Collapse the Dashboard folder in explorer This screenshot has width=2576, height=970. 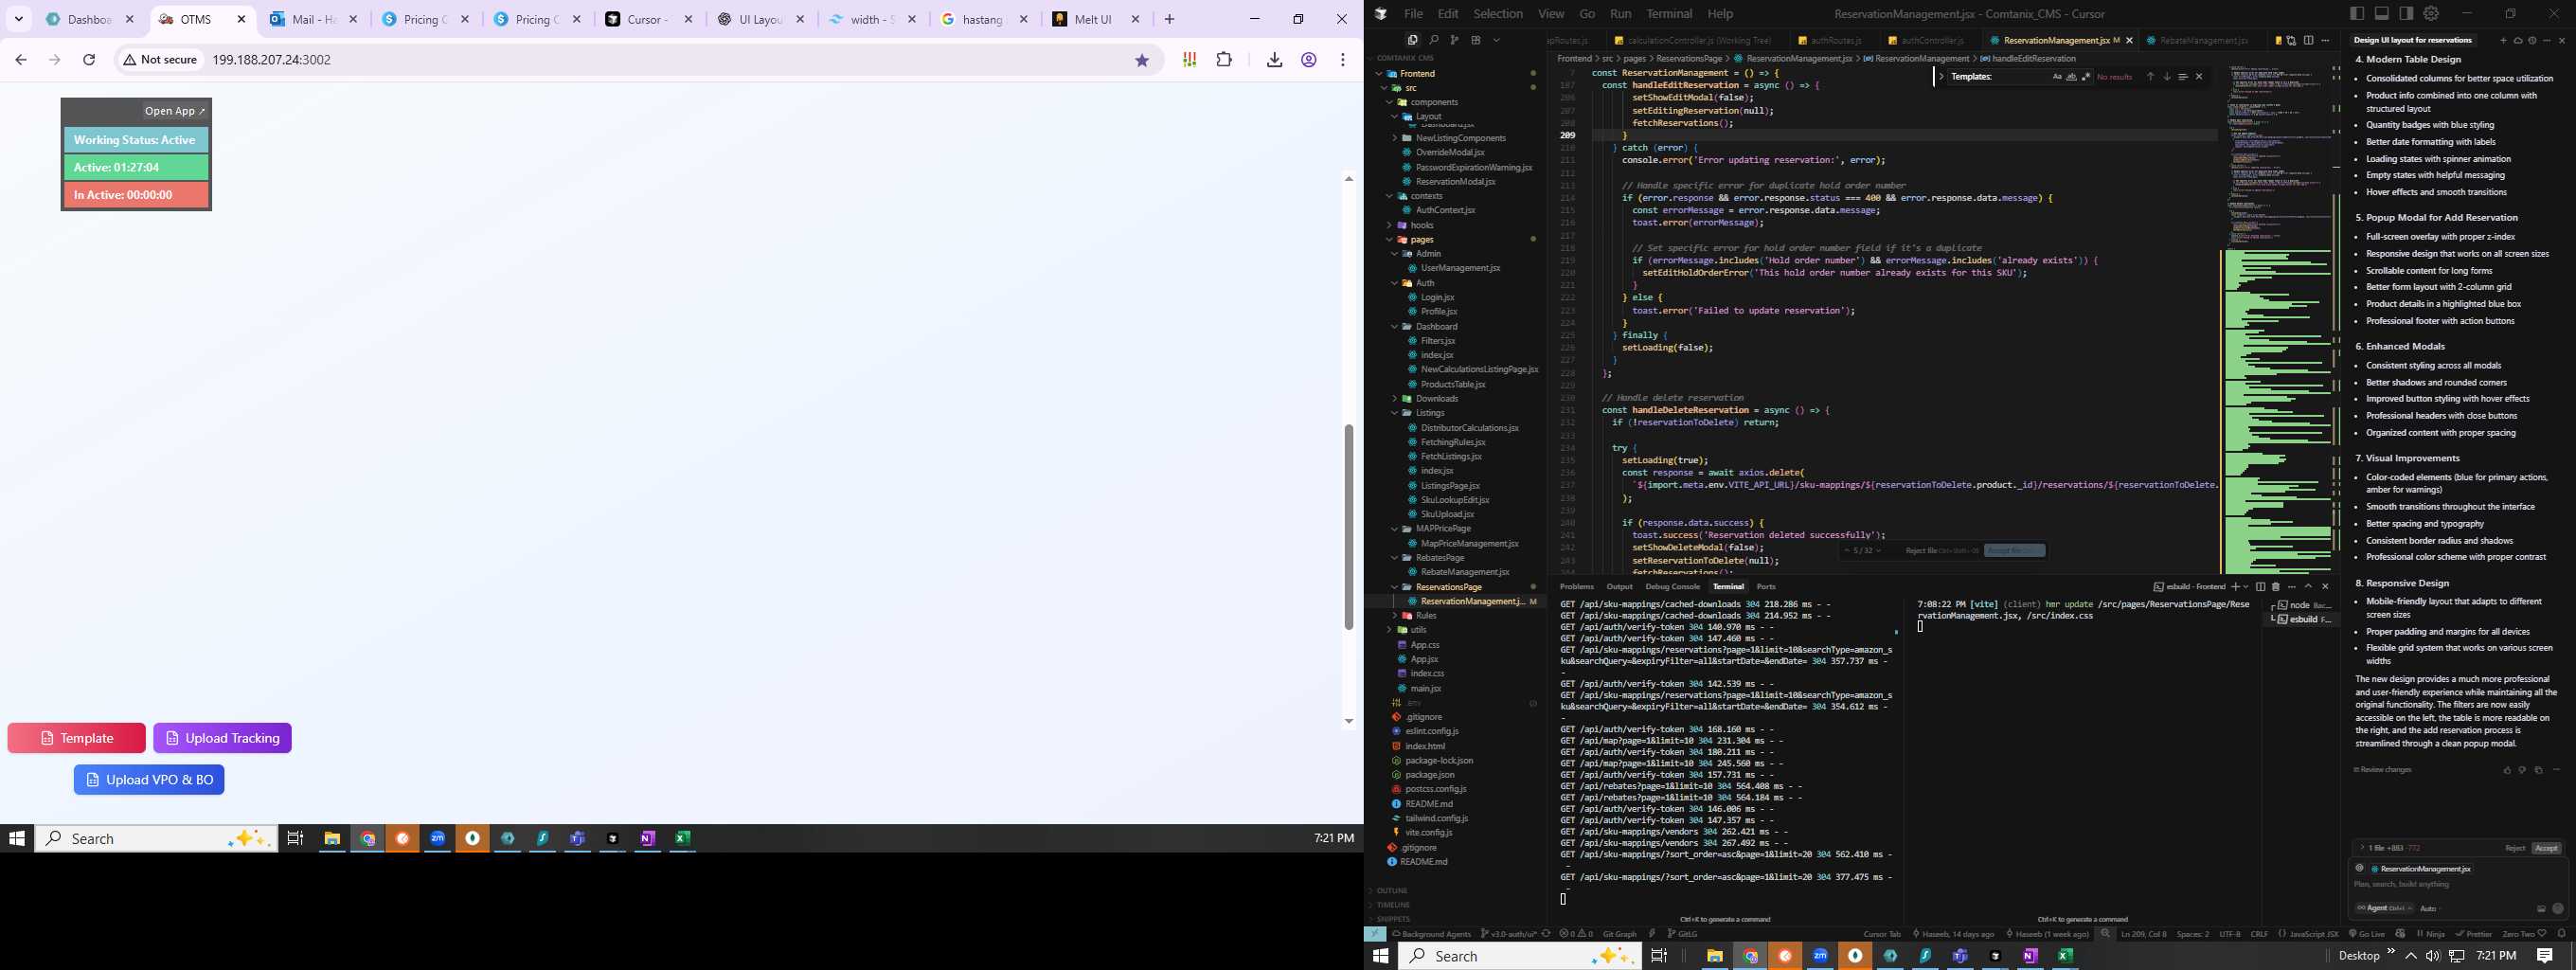[x=1436, y=327]
